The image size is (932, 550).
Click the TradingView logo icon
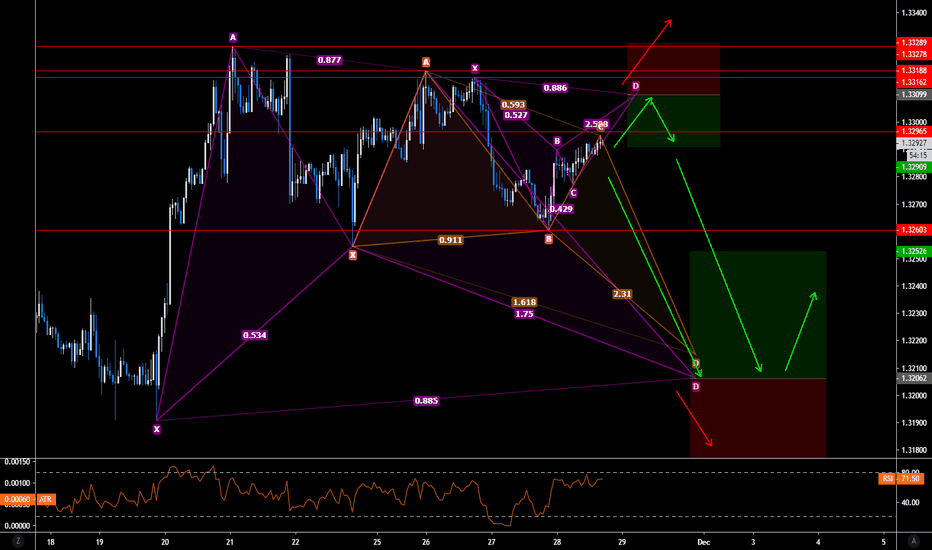(913, 541)
